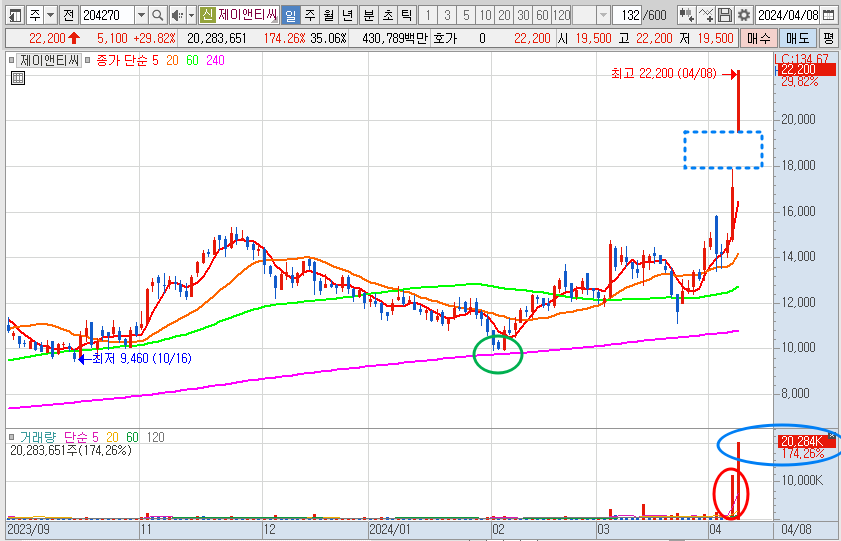Click the 평 button
841x541 pixels.
(x=829, y=38)
